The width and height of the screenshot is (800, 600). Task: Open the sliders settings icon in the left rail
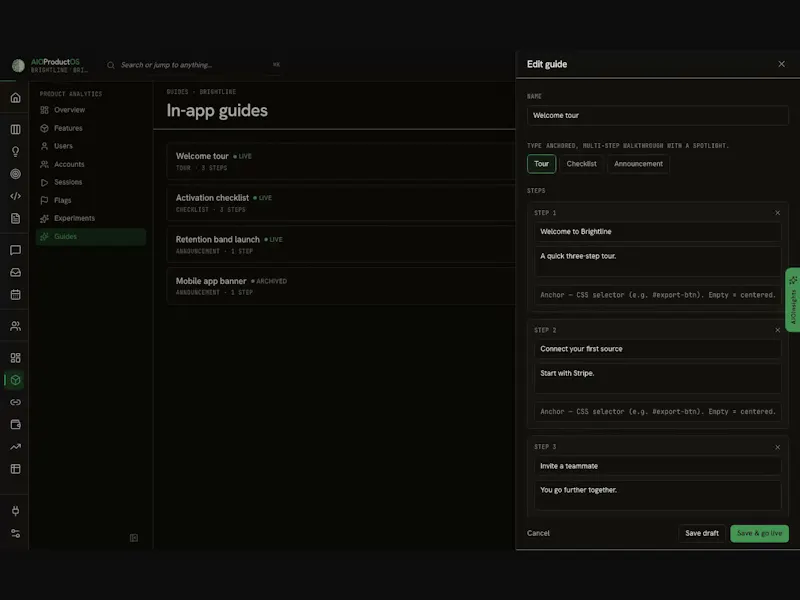pyautogui.click(x=15, y=533)
